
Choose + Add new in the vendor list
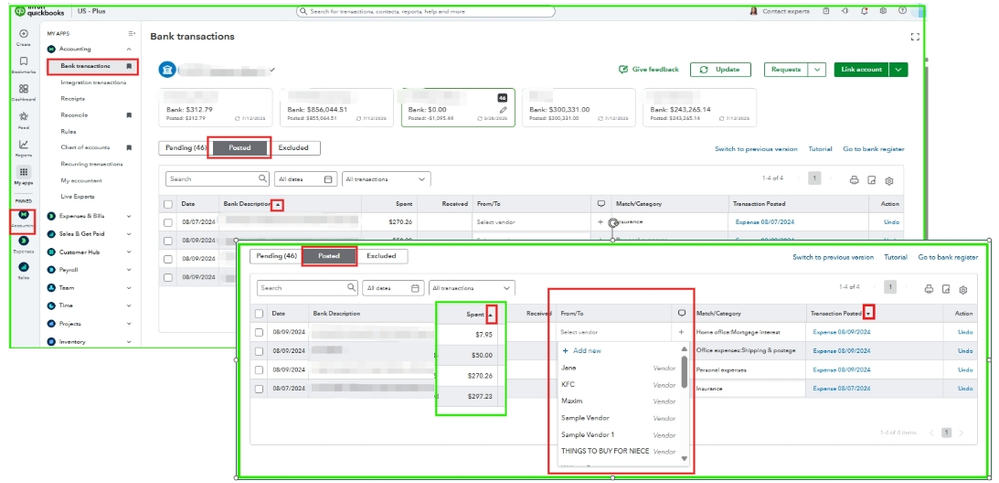(x=582, y=350)
